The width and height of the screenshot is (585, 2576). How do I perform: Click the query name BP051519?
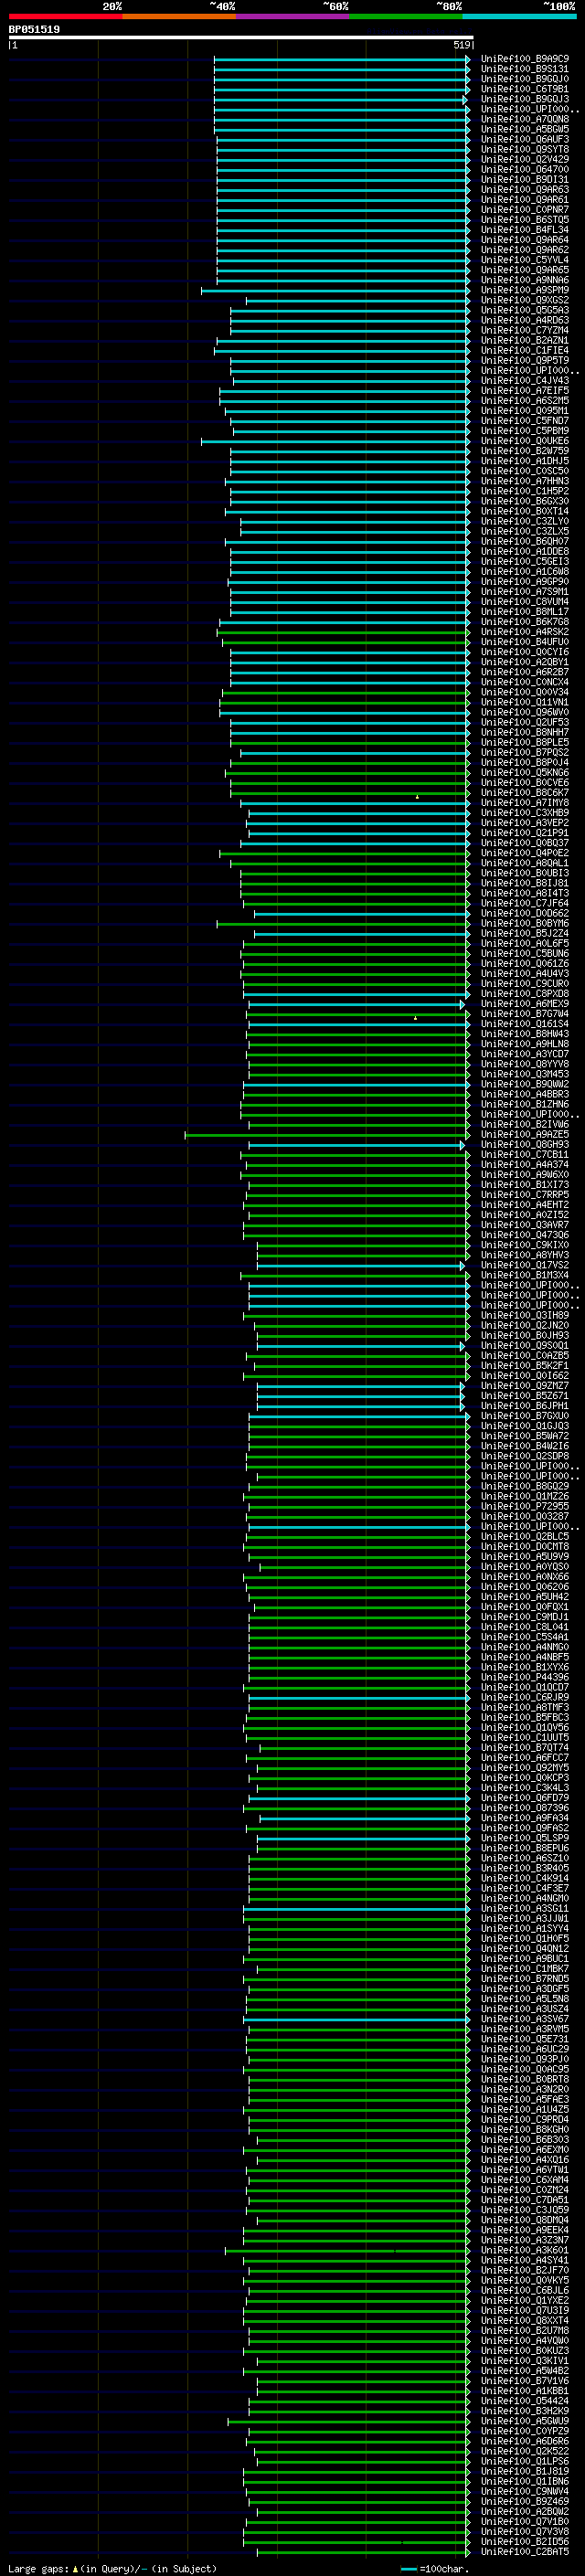34,29
